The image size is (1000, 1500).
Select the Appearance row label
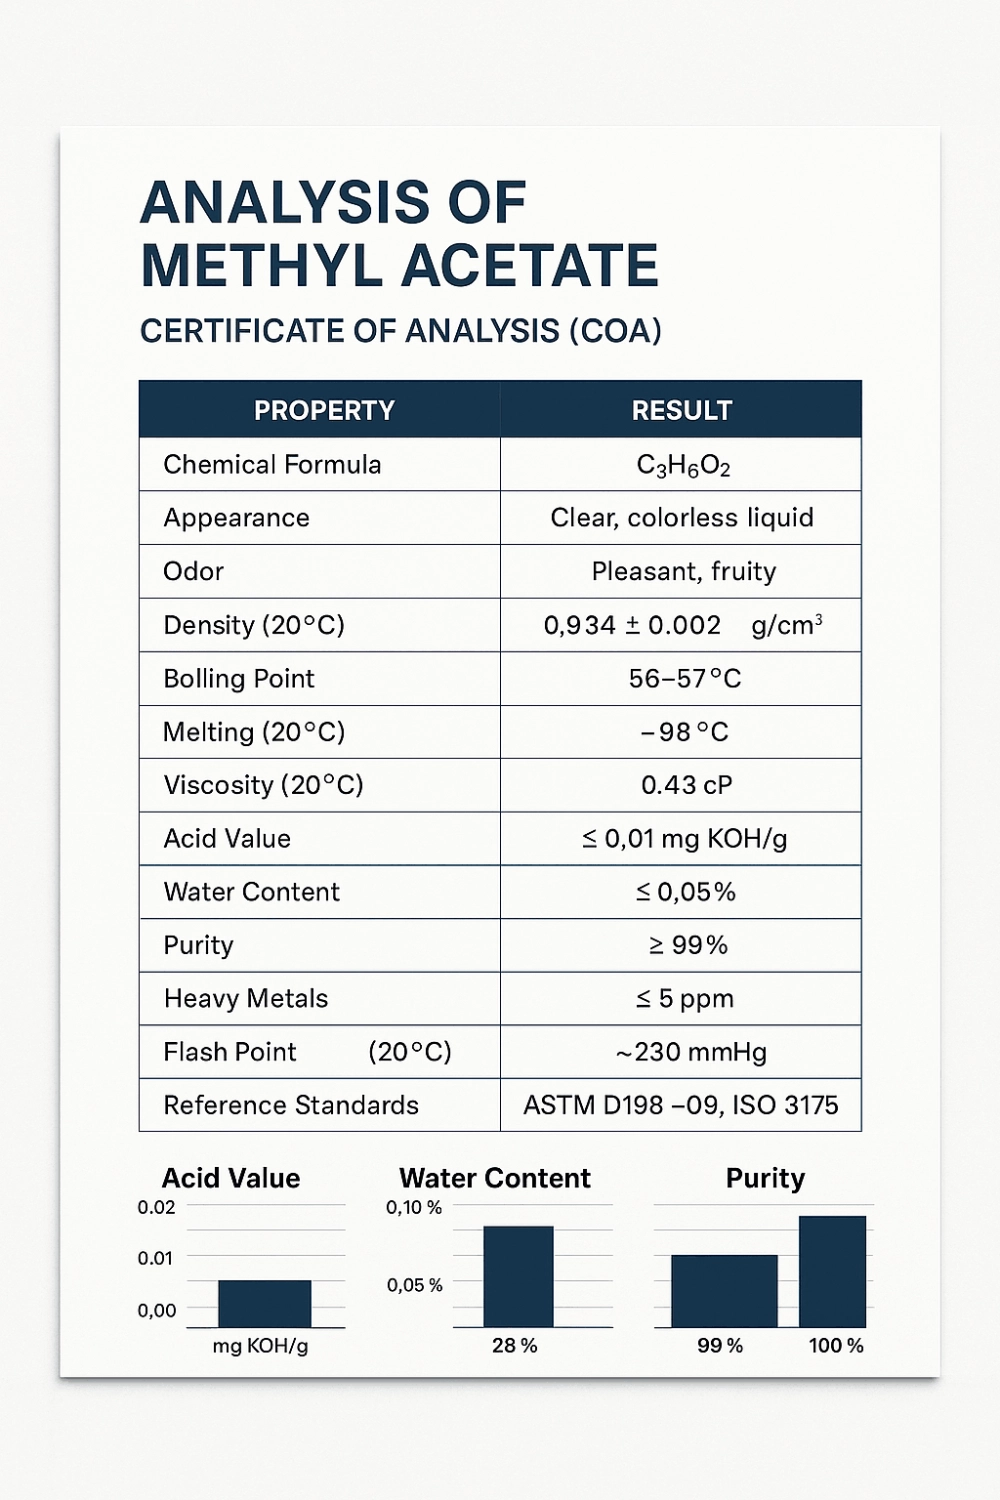coord(237,518)
